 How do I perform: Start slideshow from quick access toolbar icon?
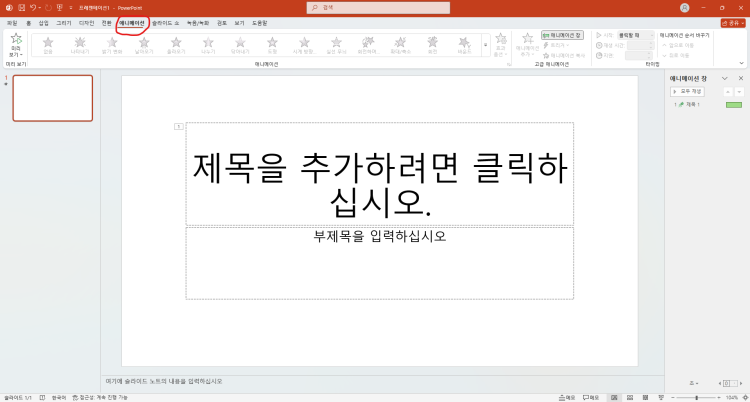coord(59,8)
